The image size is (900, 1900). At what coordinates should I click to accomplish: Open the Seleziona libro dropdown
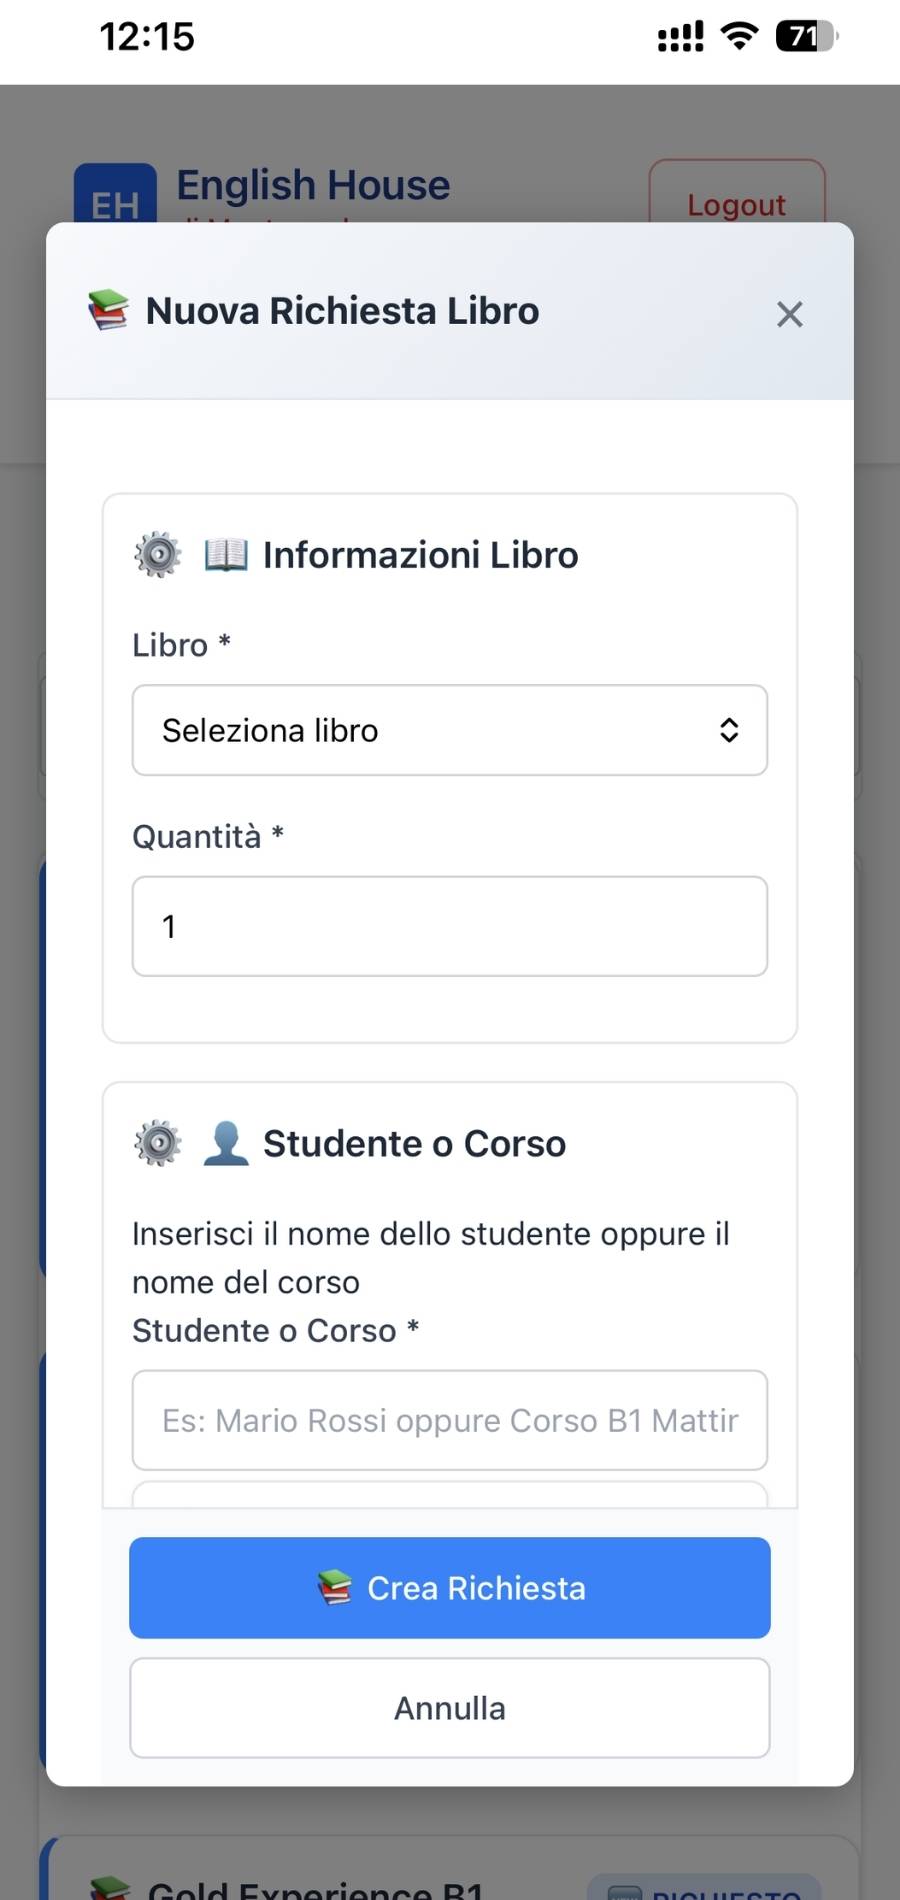pyautogui.click(x=449, y=730)
